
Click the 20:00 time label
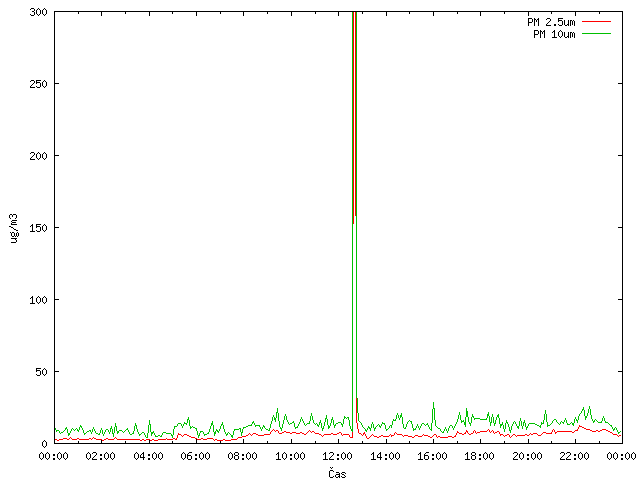[x=527, y=456]
